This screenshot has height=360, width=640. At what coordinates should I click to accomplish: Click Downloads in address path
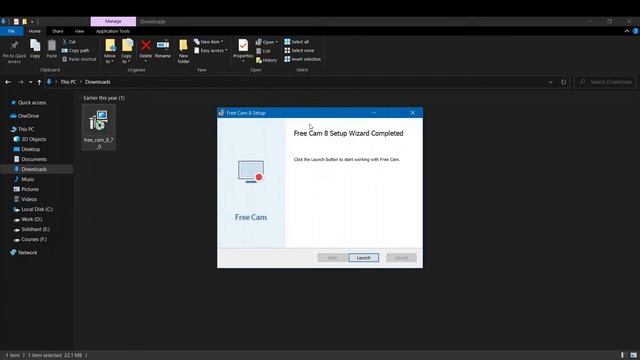pos(98,82)
